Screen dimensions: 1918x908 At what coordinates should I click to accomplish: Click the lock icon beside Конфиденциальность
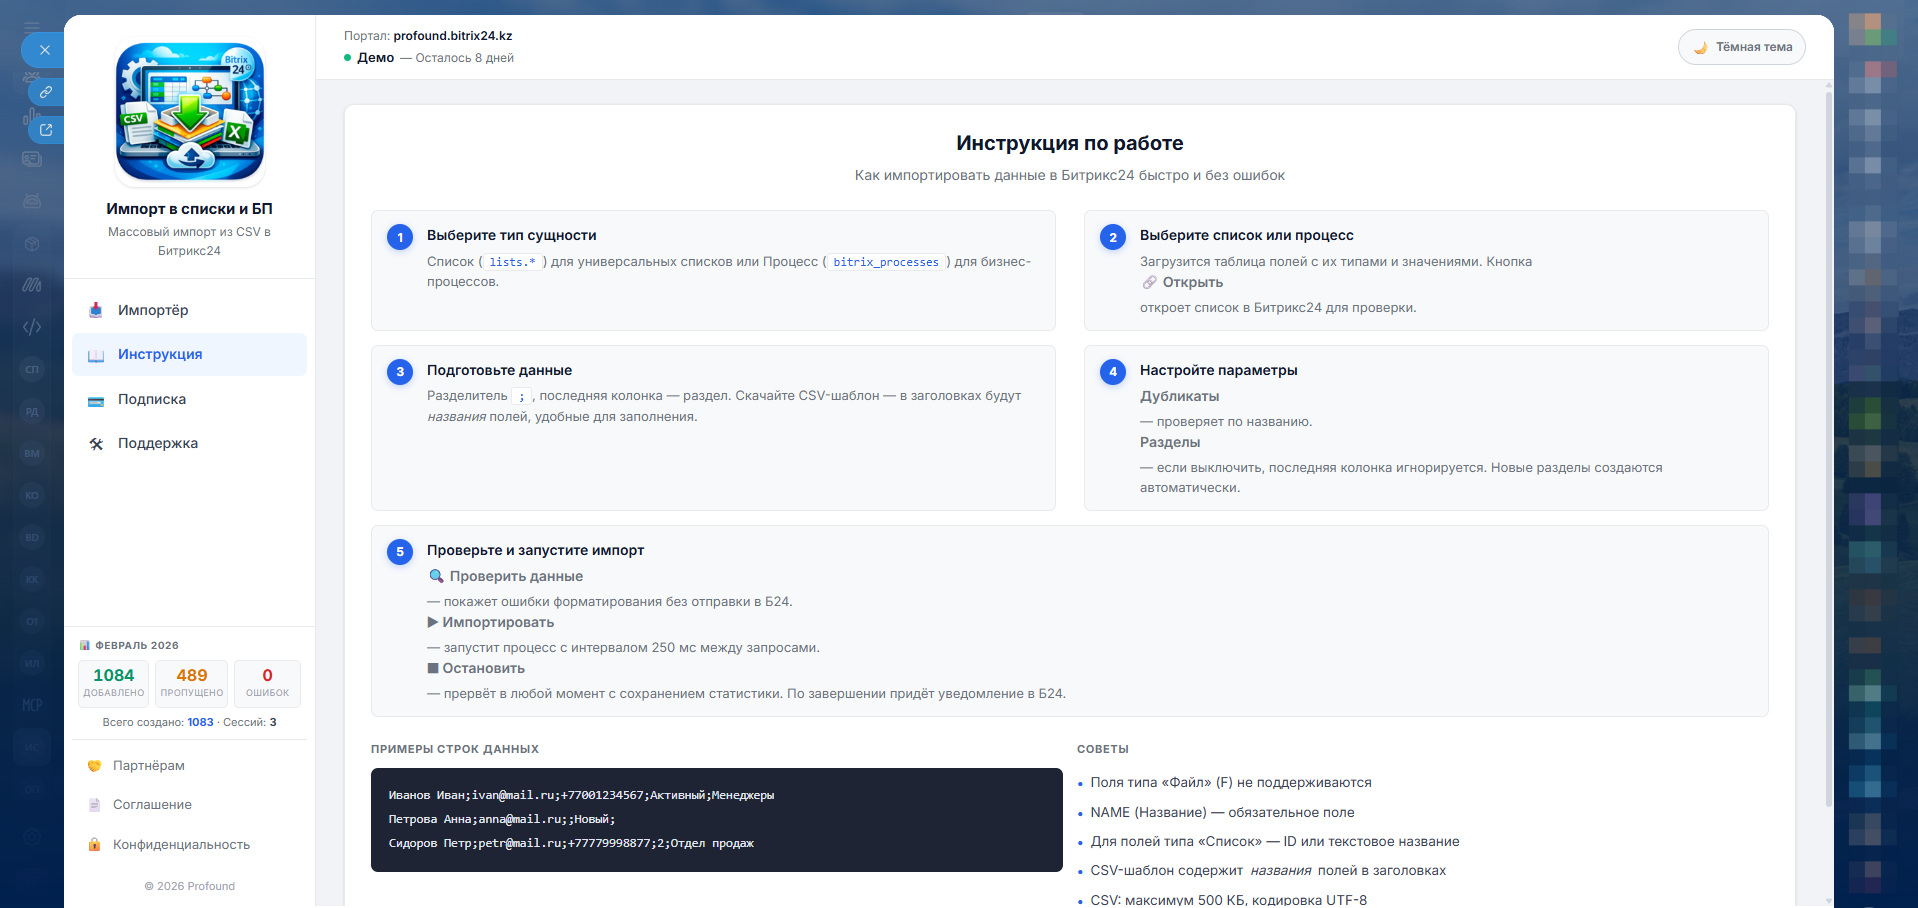(x=94, y=845)
